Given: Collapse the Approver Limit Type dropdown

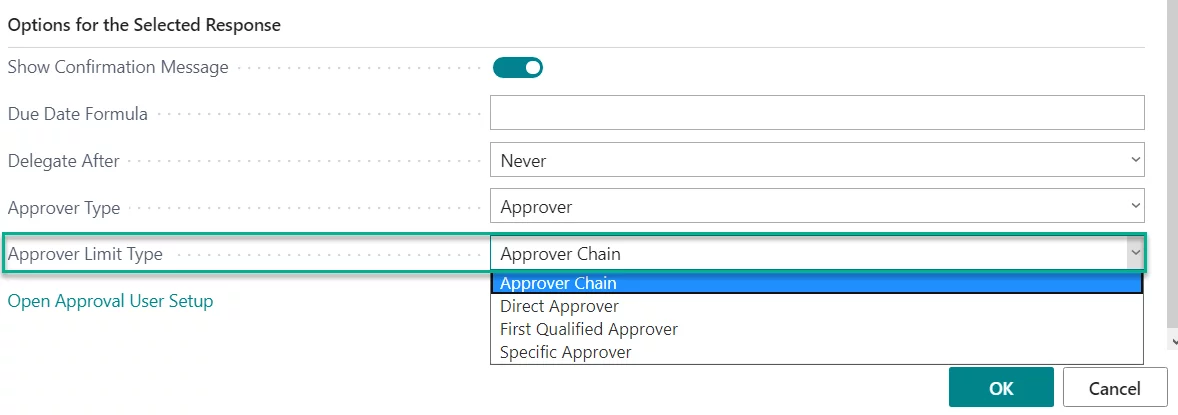Looking at the screenshot, I should [x=1135, y=254].
